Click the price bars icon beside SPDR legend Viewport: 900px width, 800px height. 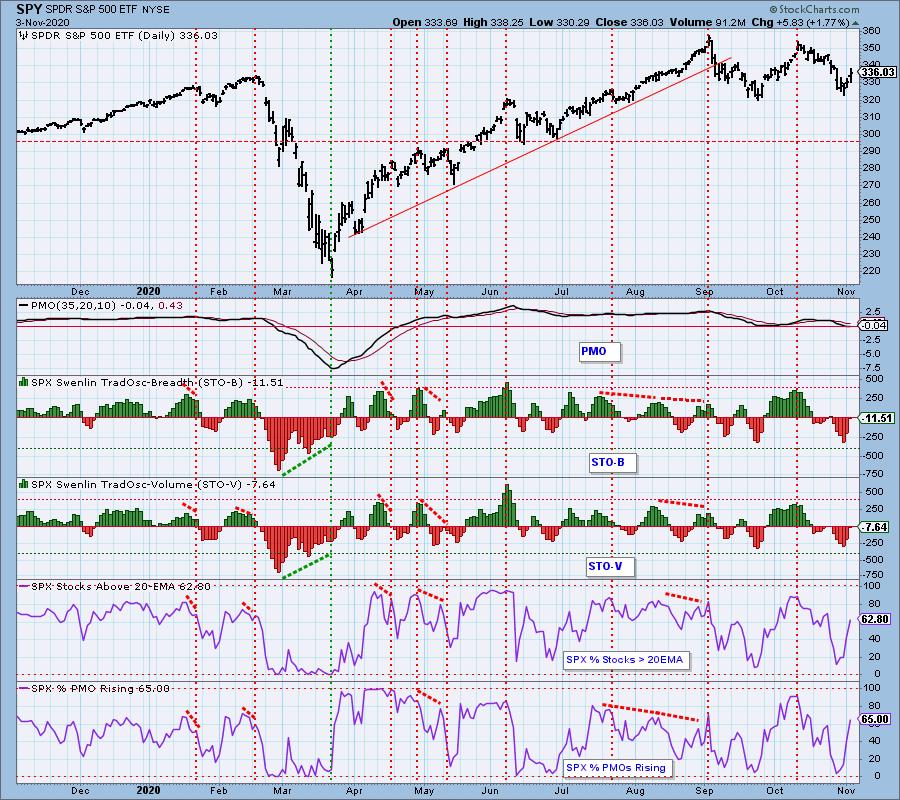pyautogui.click(x=23, y=36)
